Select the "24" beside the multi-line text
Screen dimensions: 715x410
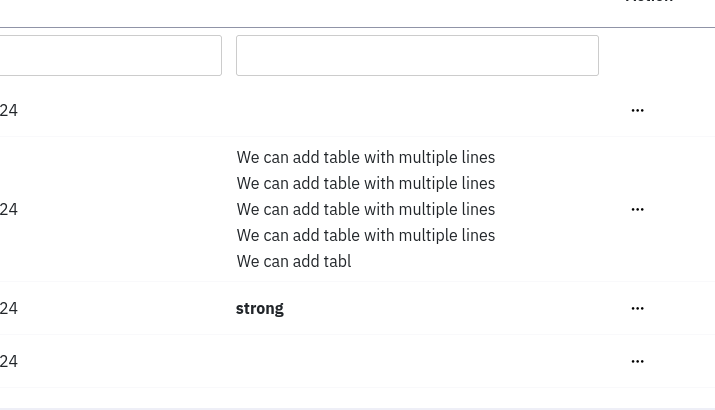tap(9, 209)
